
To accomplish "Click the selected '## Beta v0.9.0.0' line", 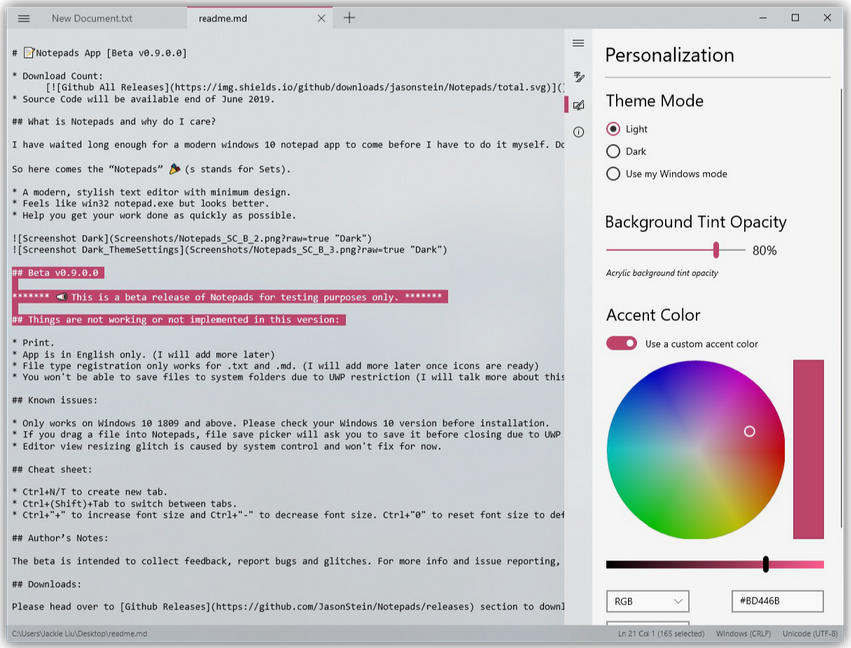I will tap(58, 272).
